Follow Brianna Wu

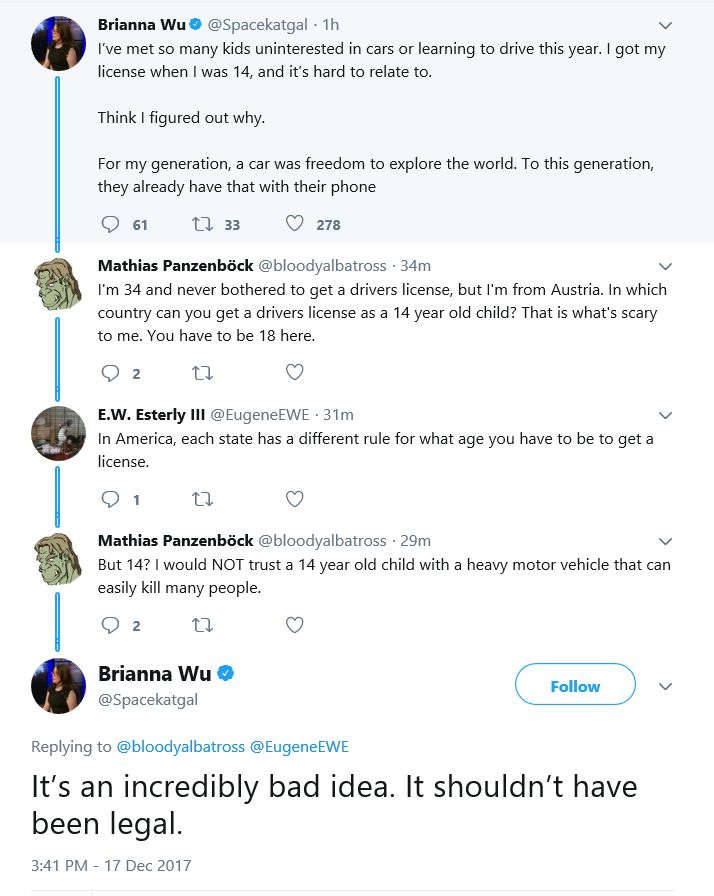coord(575,684)
